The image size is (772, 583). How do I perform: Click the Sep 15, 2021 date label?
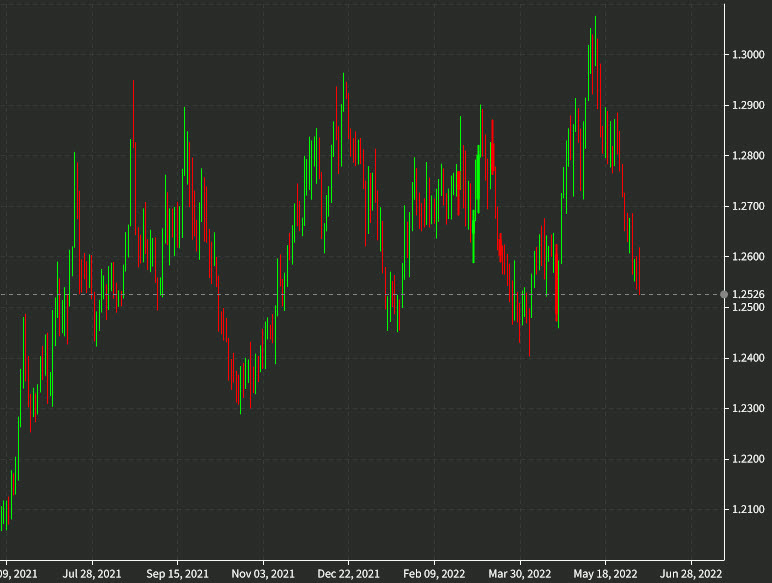click(177, 574)
